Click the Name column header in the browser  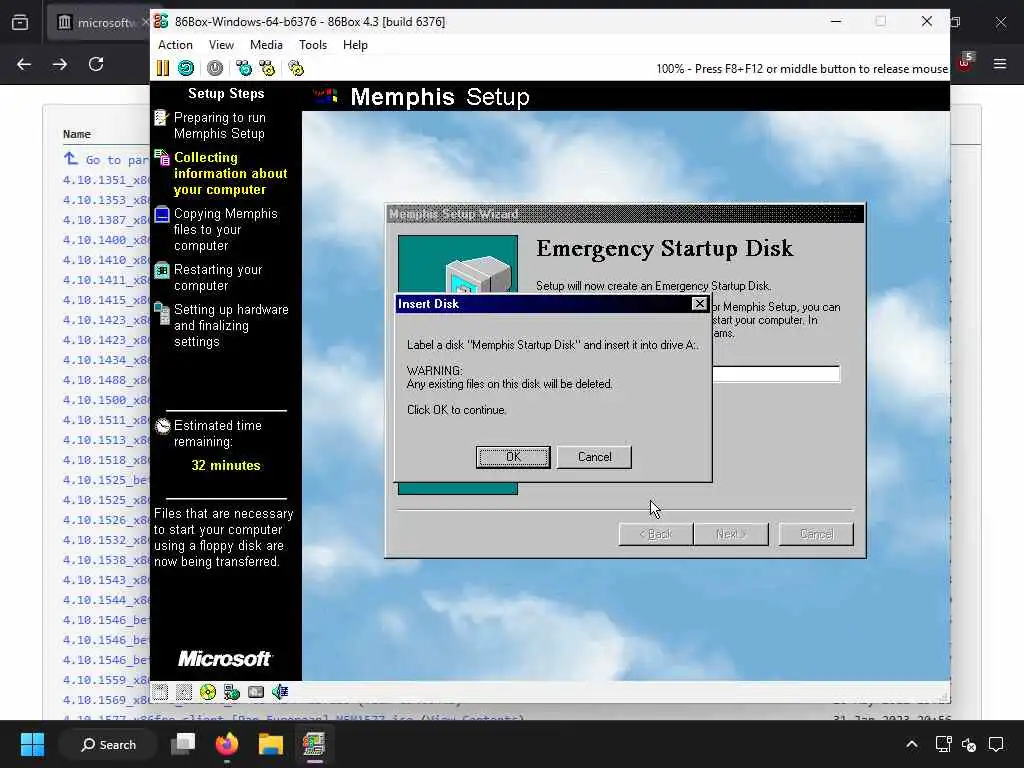click(x=76, y=134)
